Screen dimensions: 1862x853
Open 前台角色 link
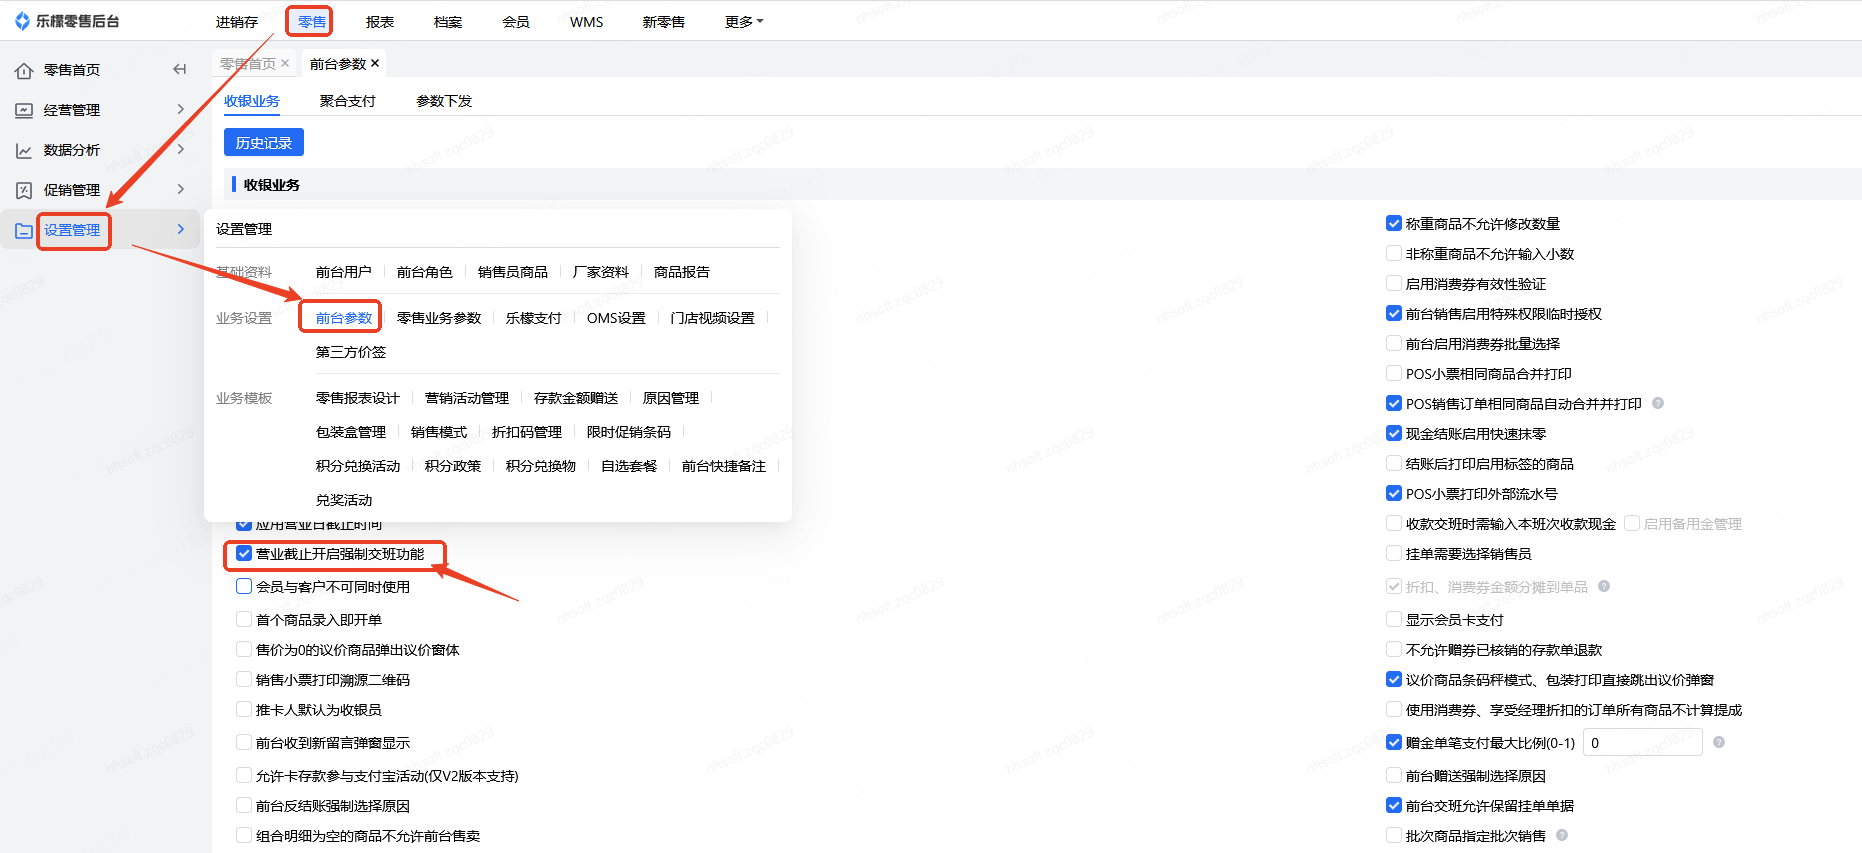(425, 272)
